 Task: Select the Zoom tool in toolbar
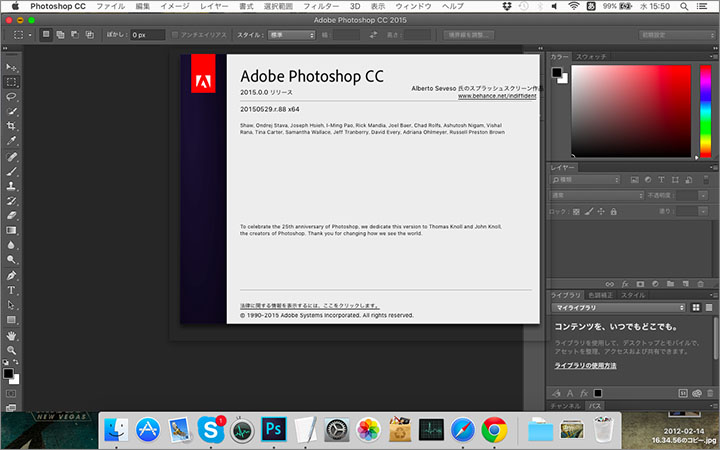tap(11, 351)
